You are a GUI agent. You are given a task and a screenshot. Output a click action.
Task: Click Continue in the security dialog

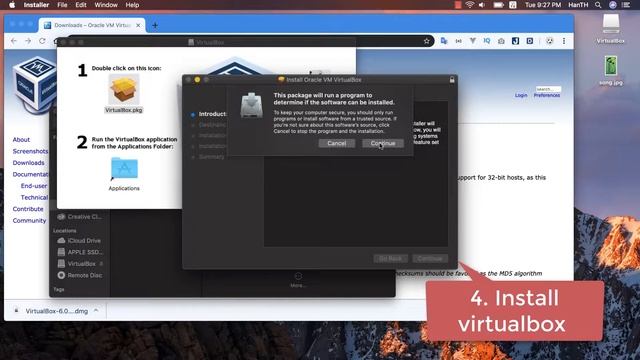pyautogui.click(x=383, y=143)
